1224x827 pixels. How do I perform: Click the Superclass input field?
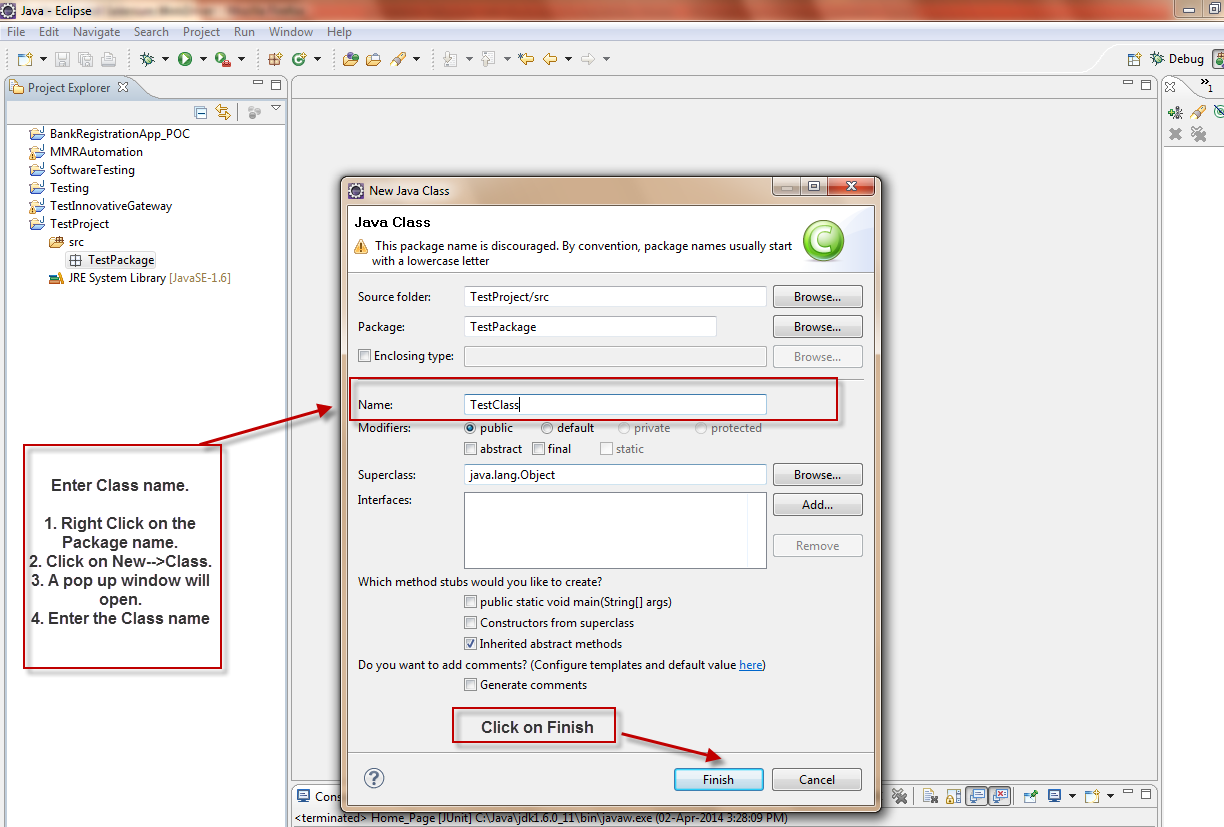coord(615,475)
